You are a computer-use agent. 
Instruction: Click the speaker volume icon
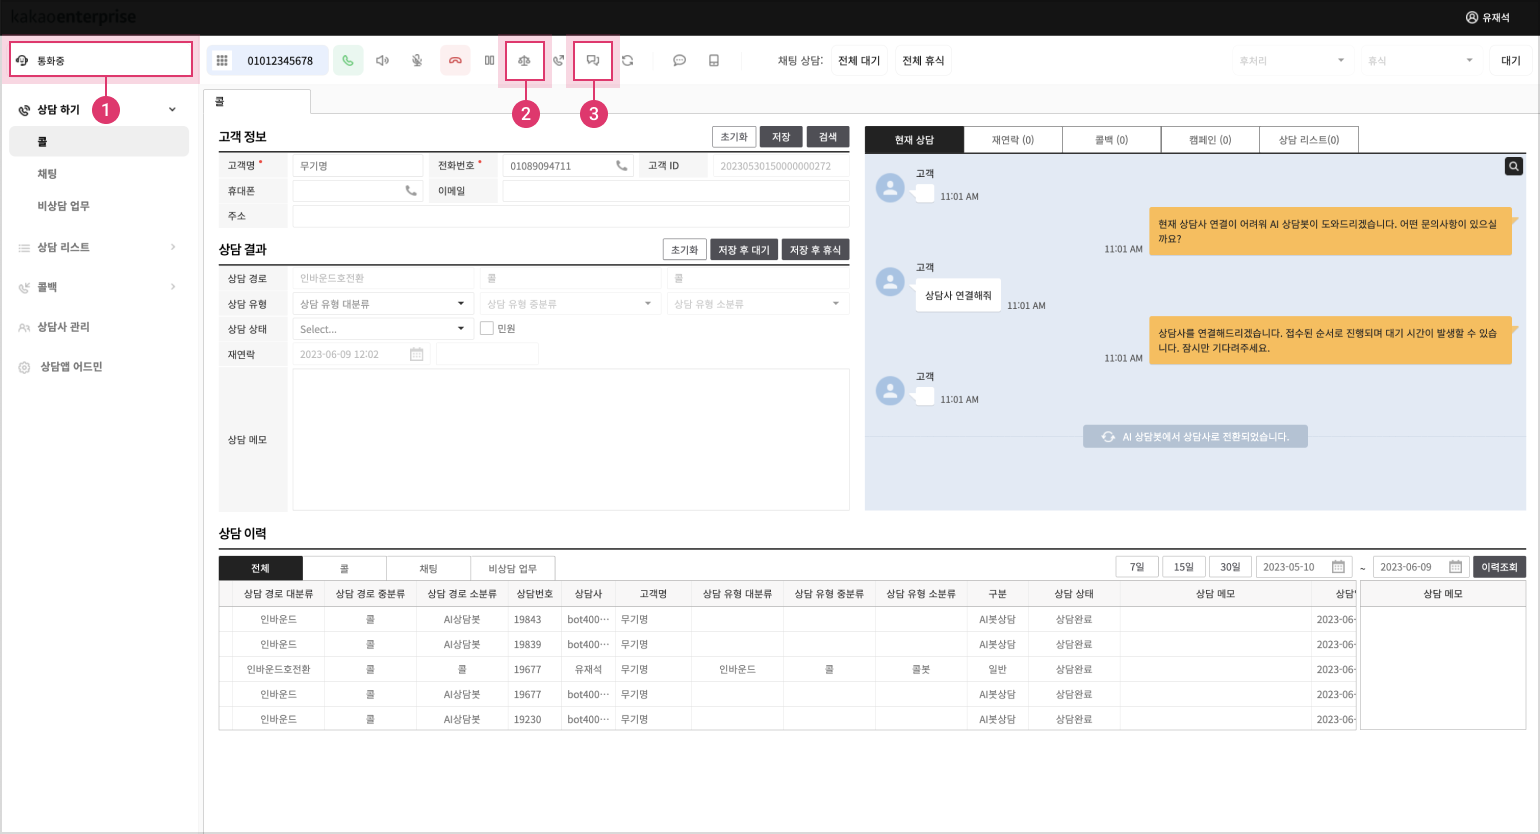tap(382, 61)
